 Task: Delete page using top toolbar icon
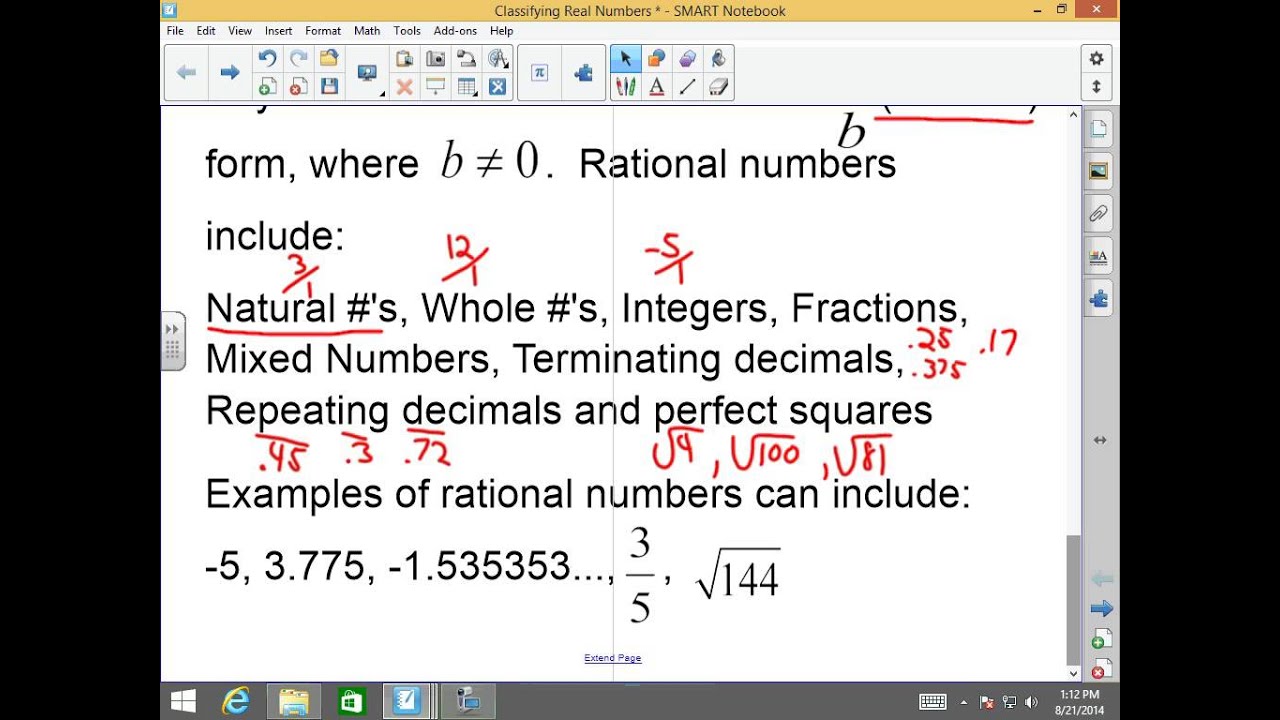tap(298, 87)
